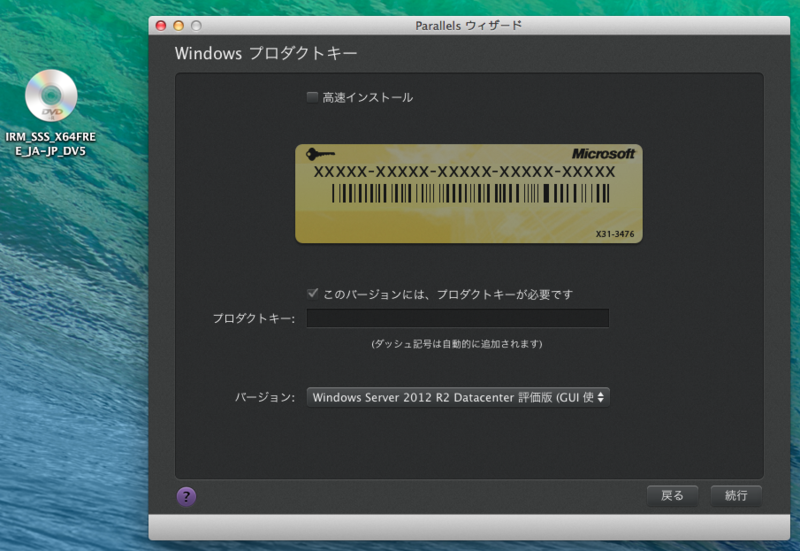Click the Windows プロダクトキー heading
The image size is (800, 551).
pos(266,53)
